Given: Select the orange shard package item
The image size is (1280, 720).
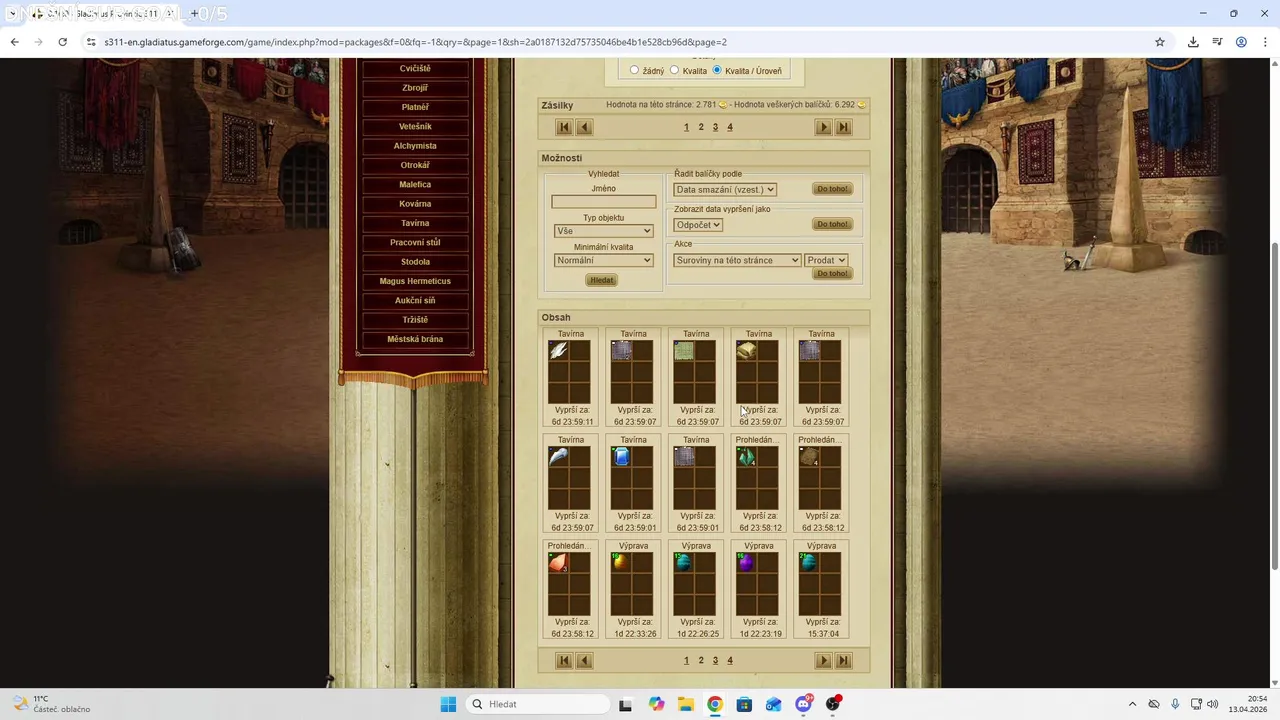Looking at the screenshot, I should pyautogui.click(x=558, y=562).
